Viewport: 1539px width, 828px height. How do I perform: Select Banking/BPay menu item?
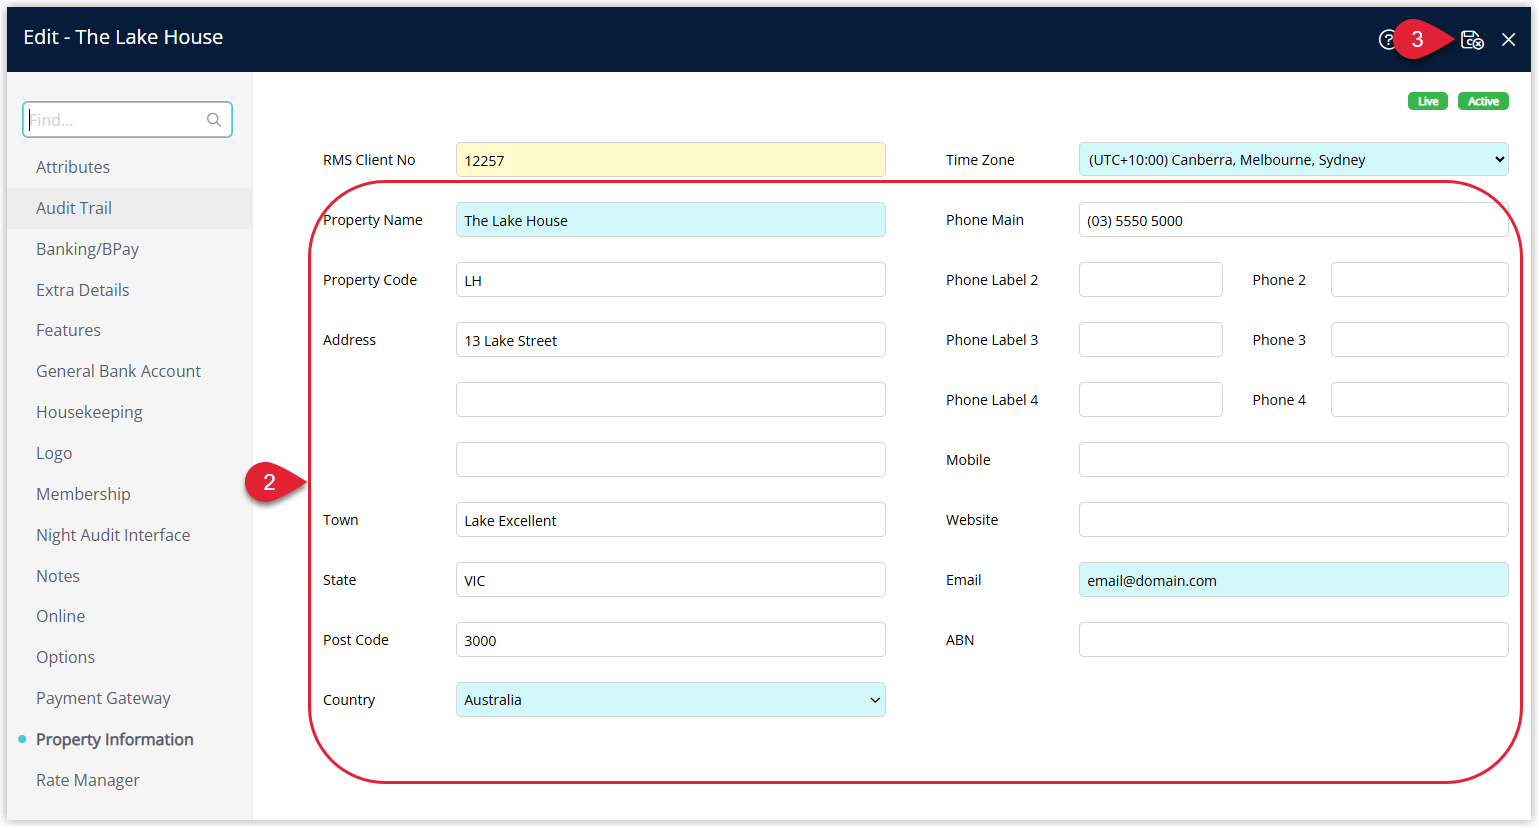tap(87, 249)
